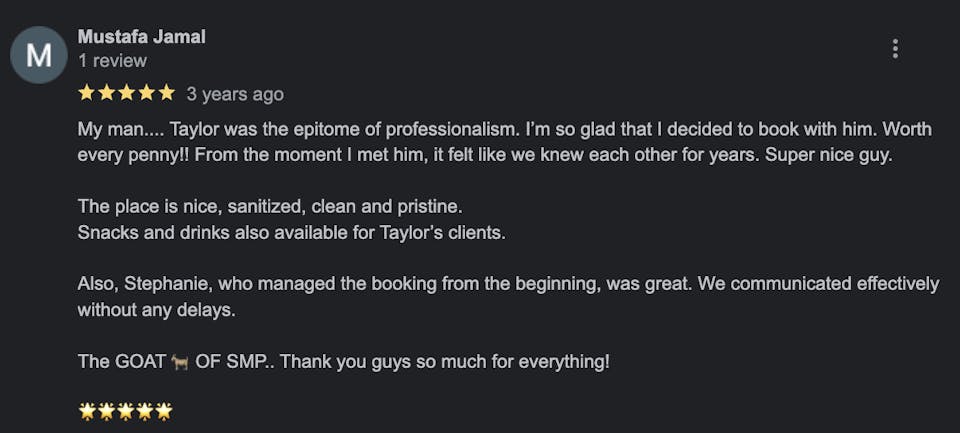Viewport: 960px width, 433px height.
Task: Click the second yellow rating star
Action: [106, 93]
